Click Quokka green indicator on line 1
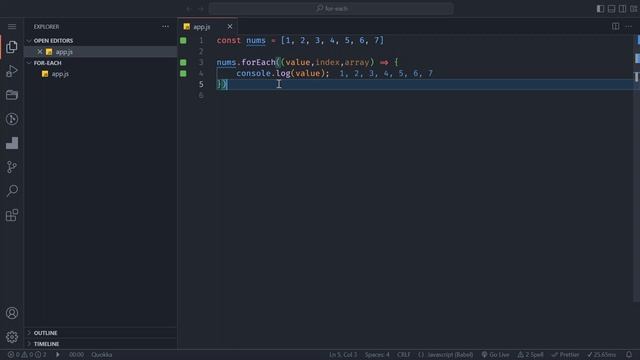The height and width of the screenshot is (360, 640). coord(183,40)
